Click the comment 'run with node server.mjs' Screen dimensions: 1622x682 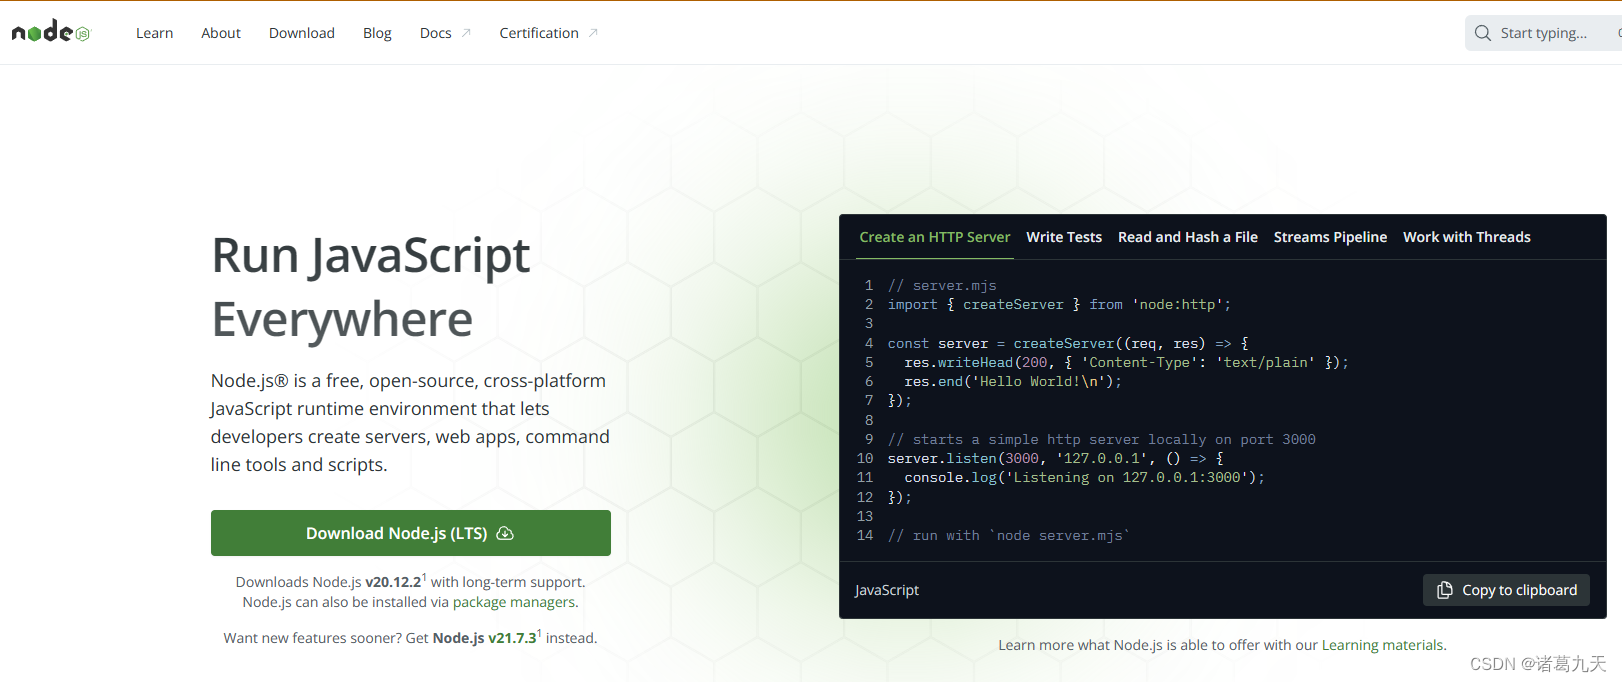click(1009, 535)
